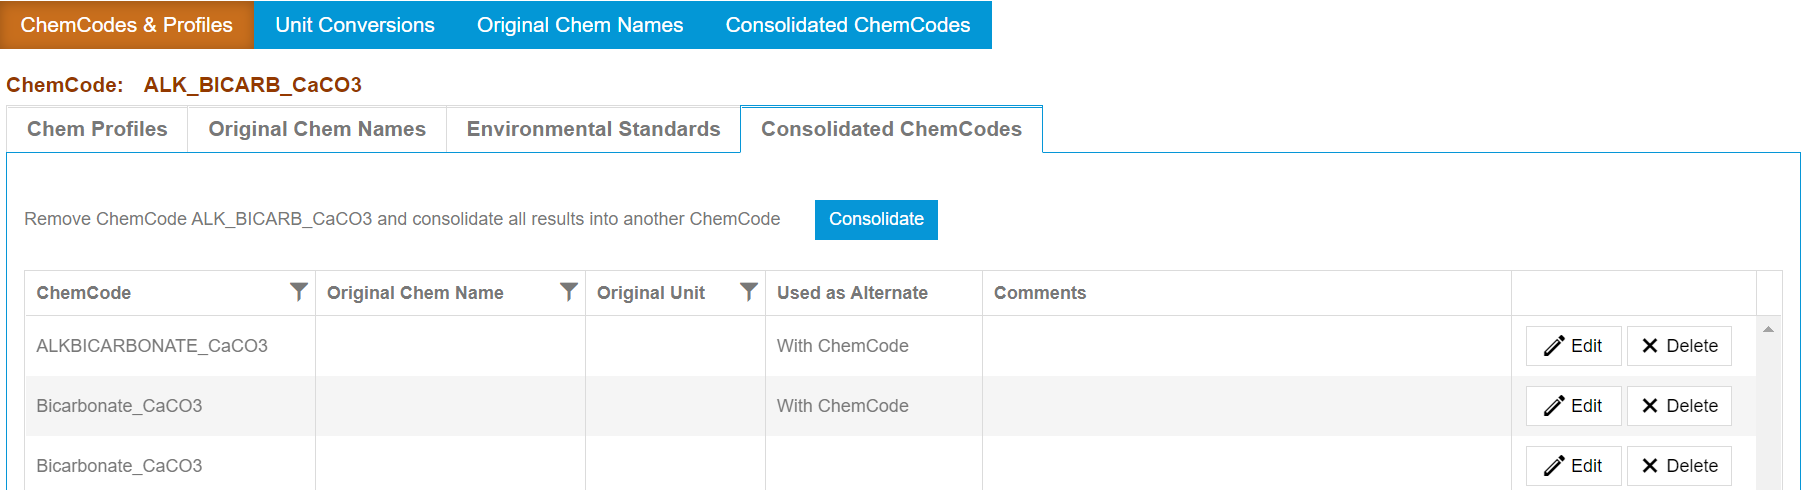Click filter icon on Original Chem Name column

pyautogui.click(x=568, y=292)
